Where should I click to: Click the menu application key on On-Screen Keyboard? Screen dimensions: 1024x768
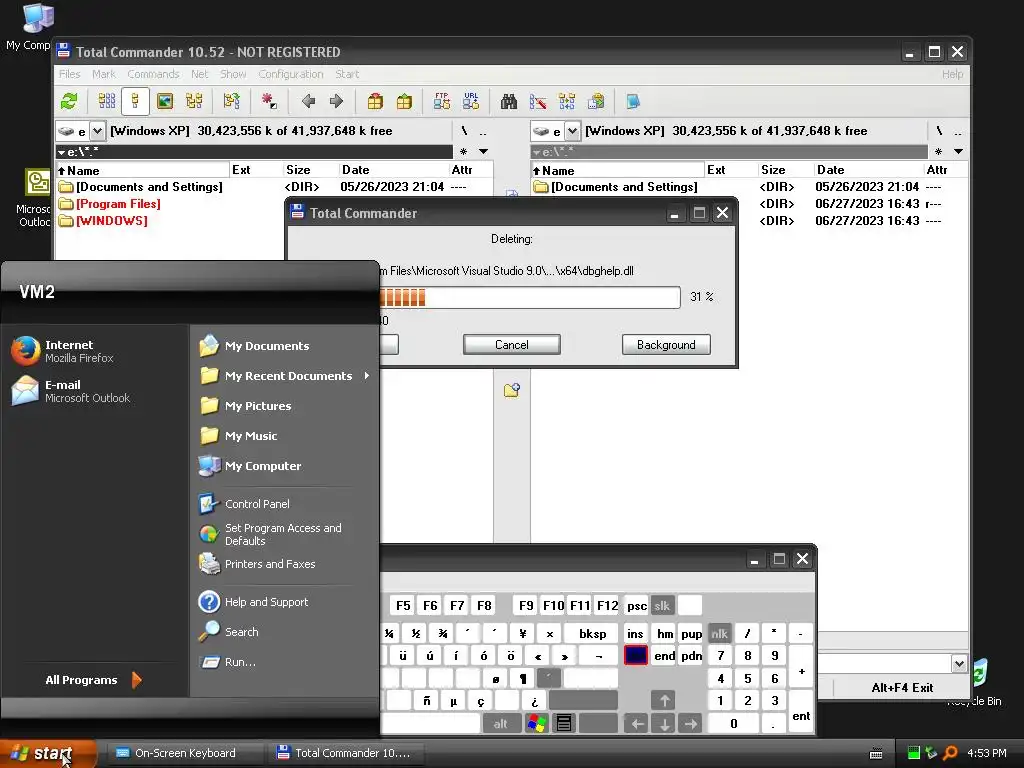point(564,723)
